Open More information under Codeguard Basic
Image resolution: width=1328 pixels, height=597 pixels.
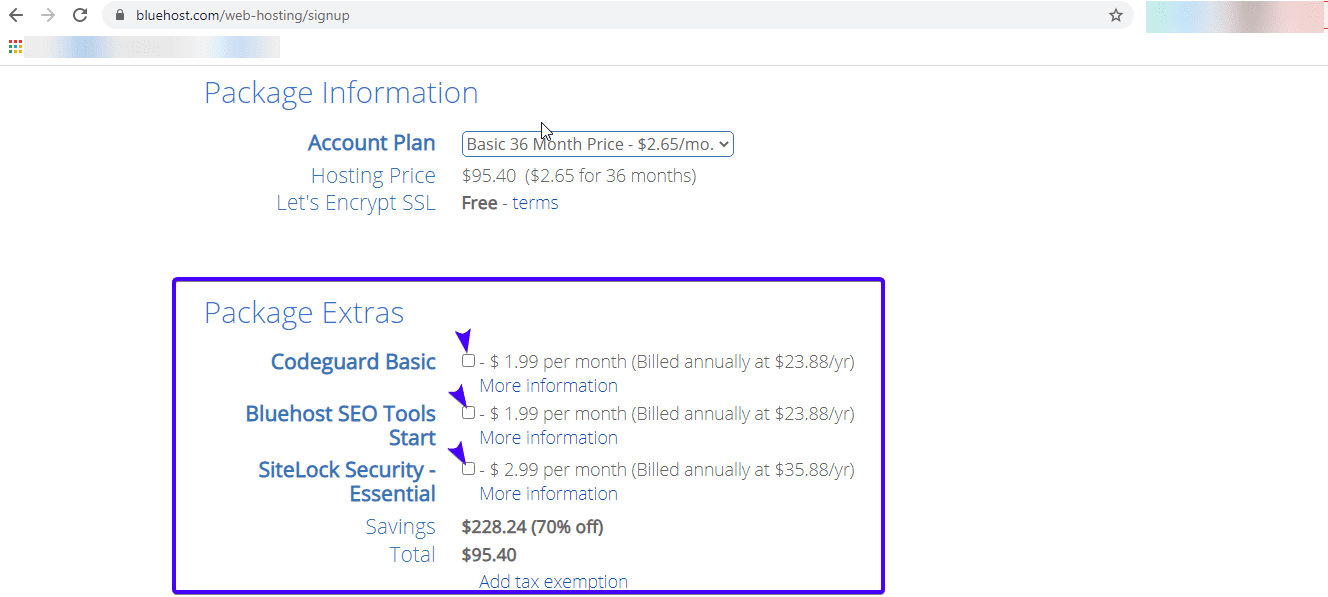coord(548,386)
